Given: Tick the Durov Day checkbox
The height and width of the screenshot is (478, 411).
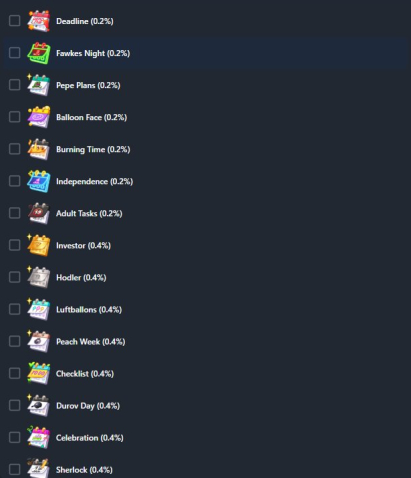Looking at the screenshot, I should 14,405.
